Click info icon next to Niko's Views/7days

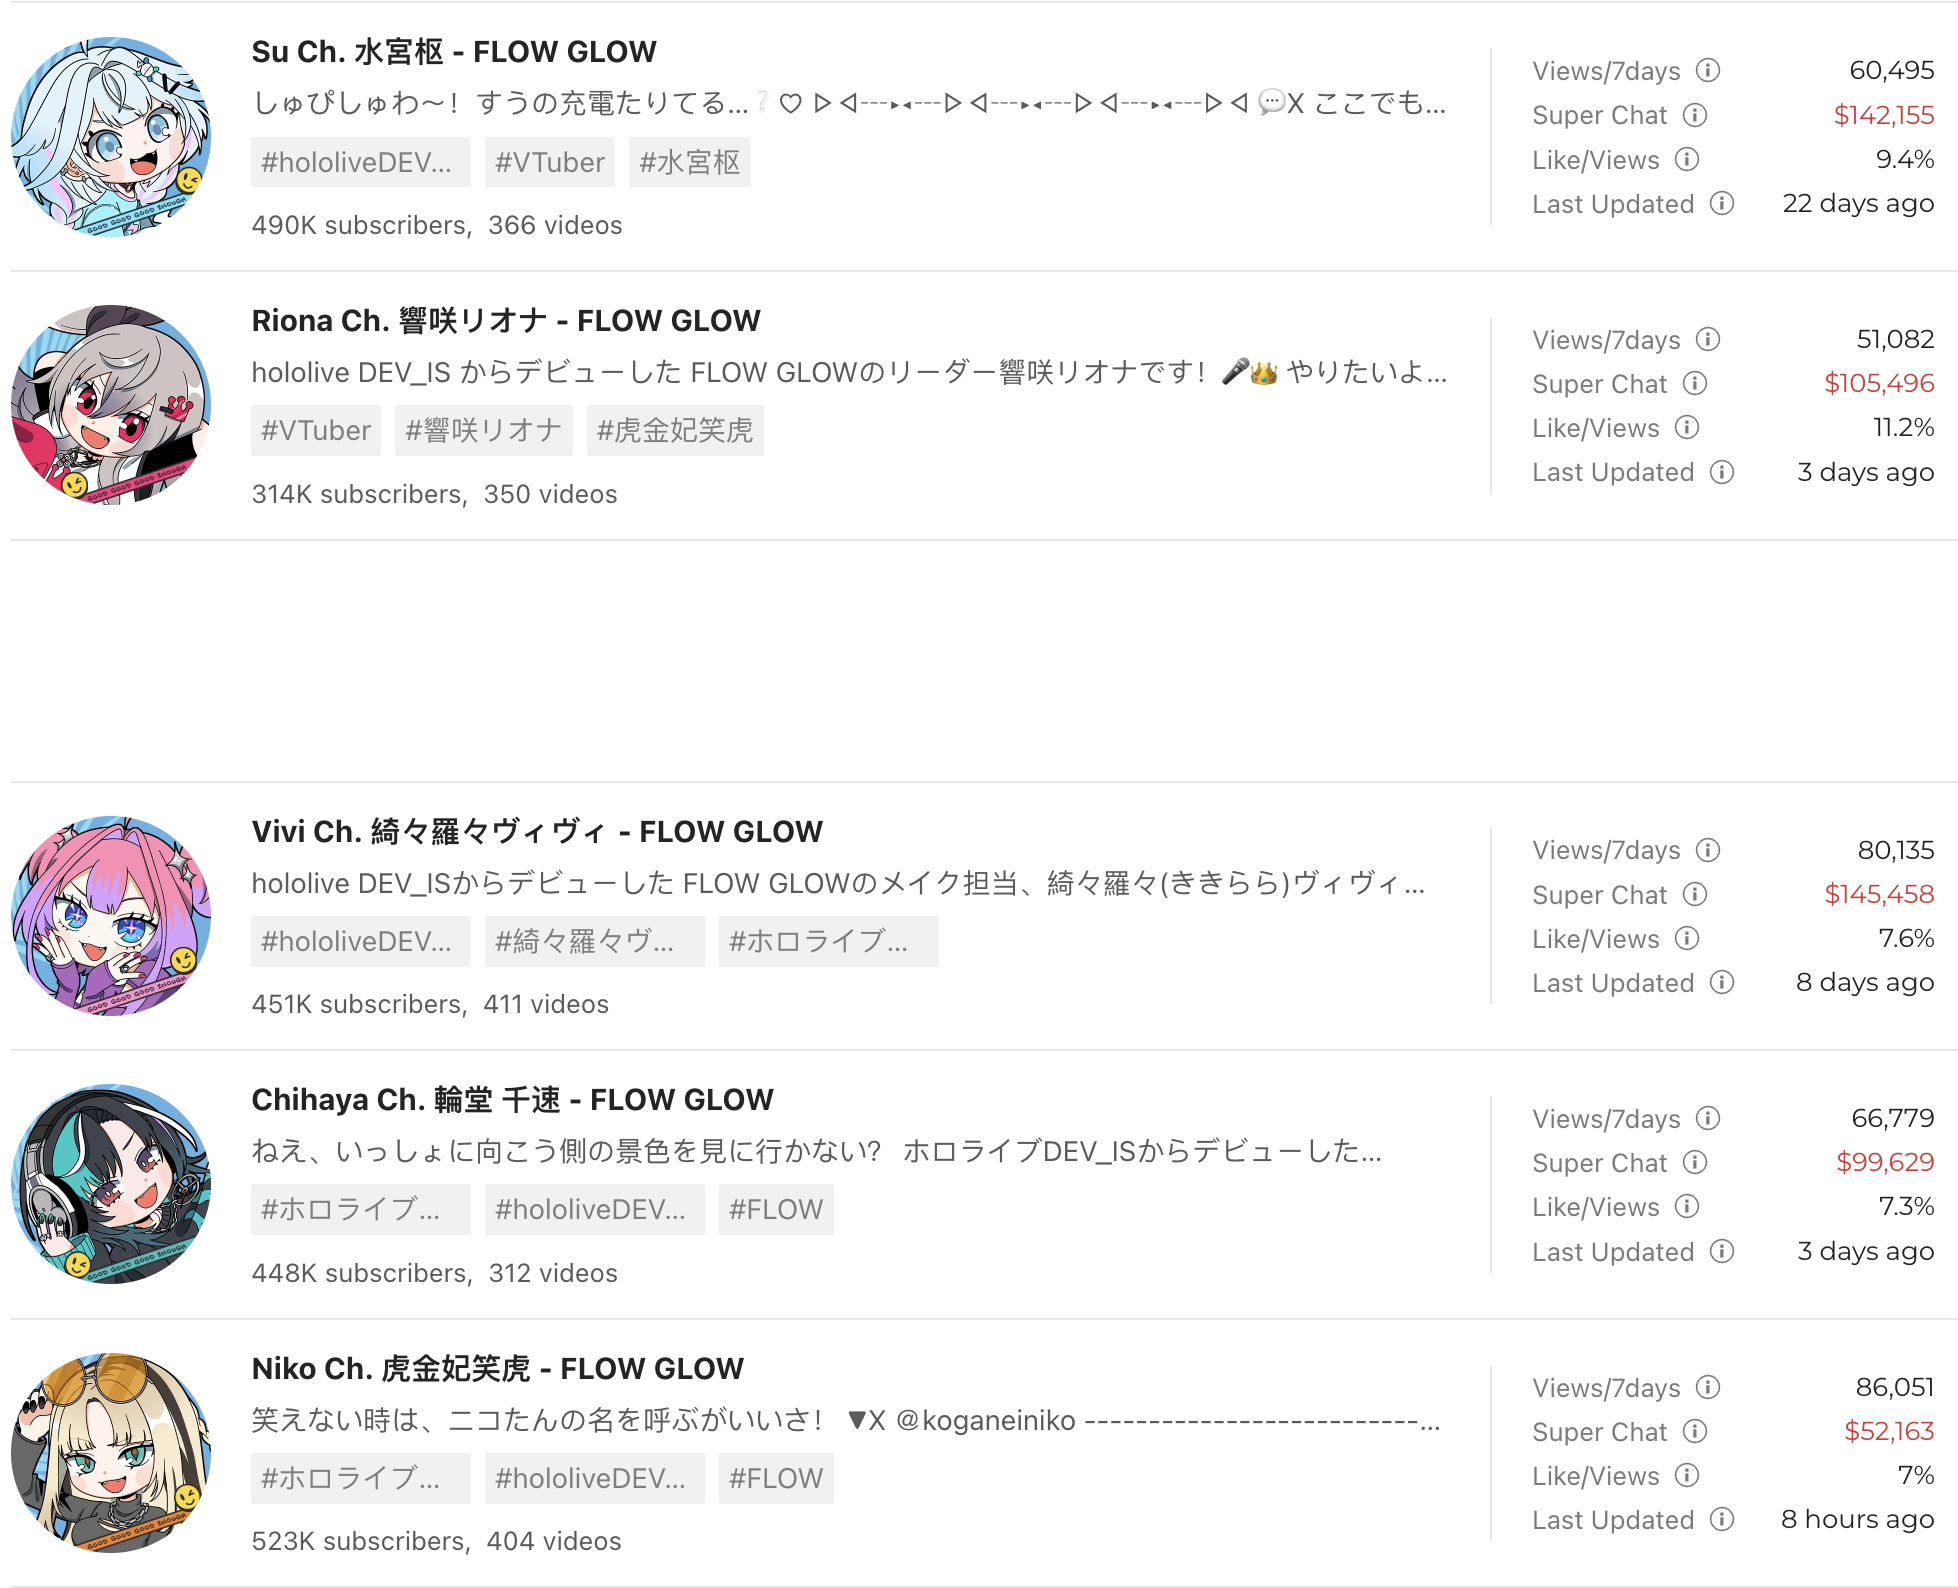click(x=1708, y=1388)
